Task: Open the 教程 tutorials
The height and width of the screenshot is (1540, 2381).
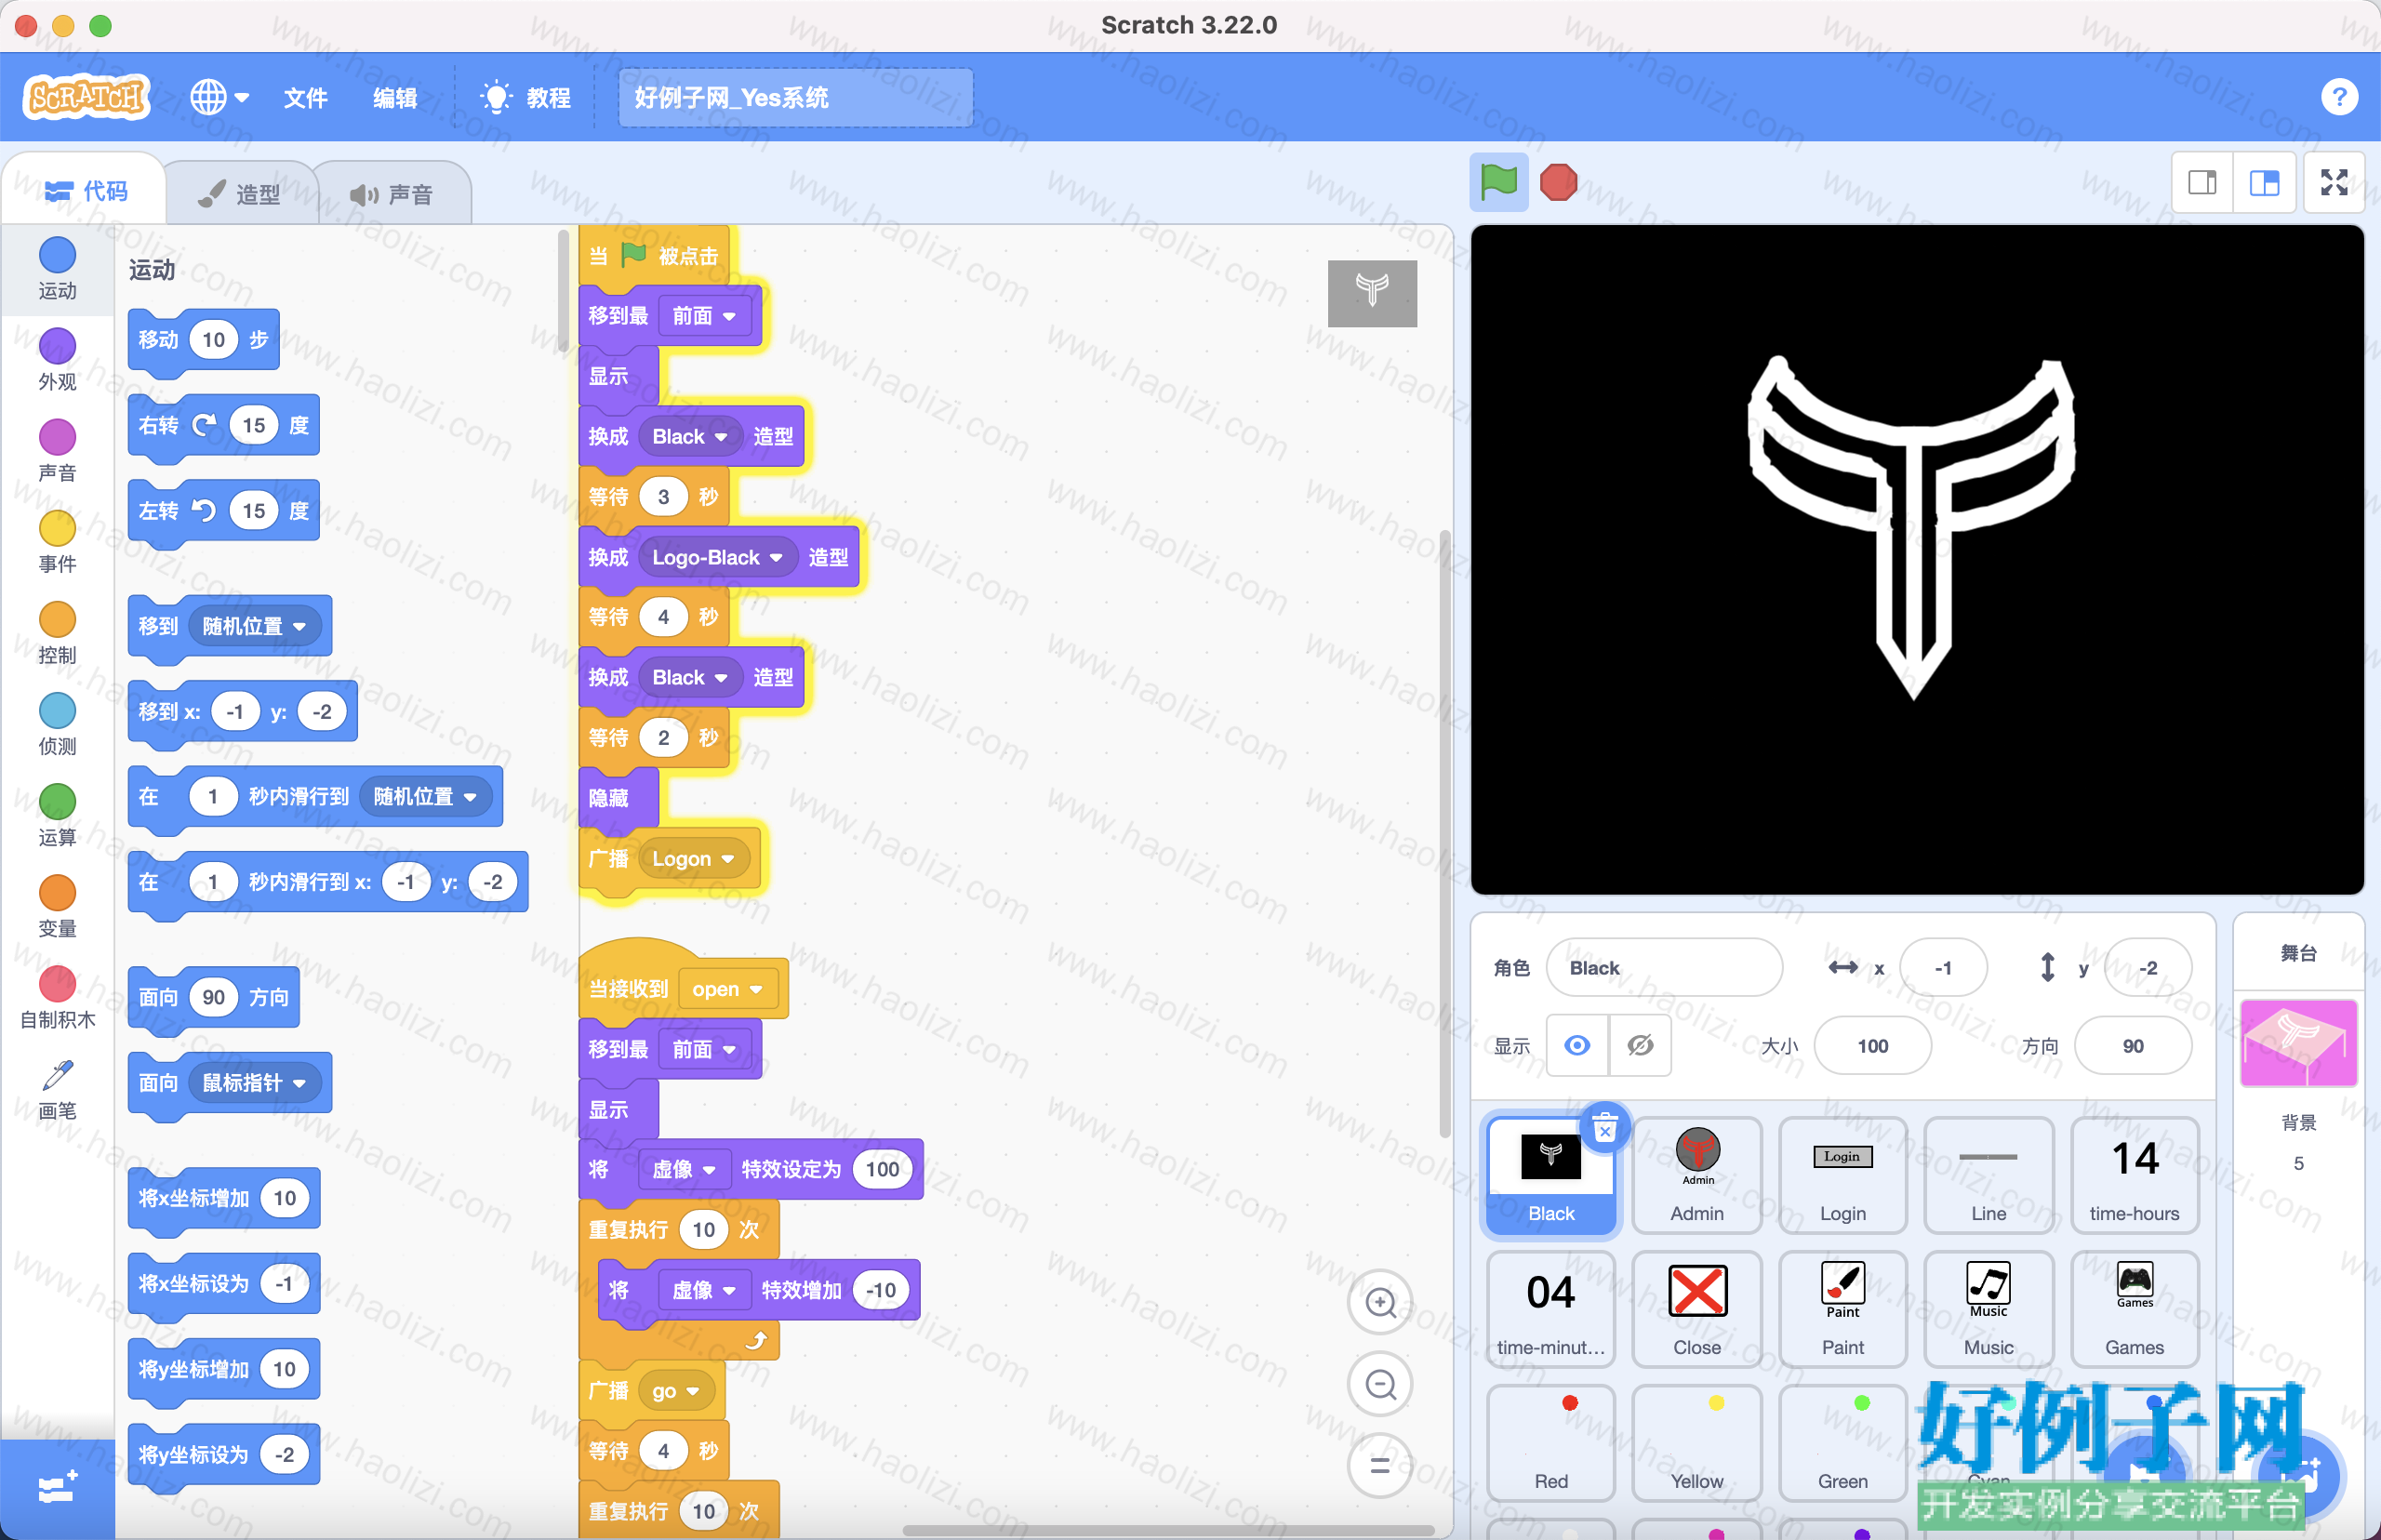Action: click(x=526, y=97)
